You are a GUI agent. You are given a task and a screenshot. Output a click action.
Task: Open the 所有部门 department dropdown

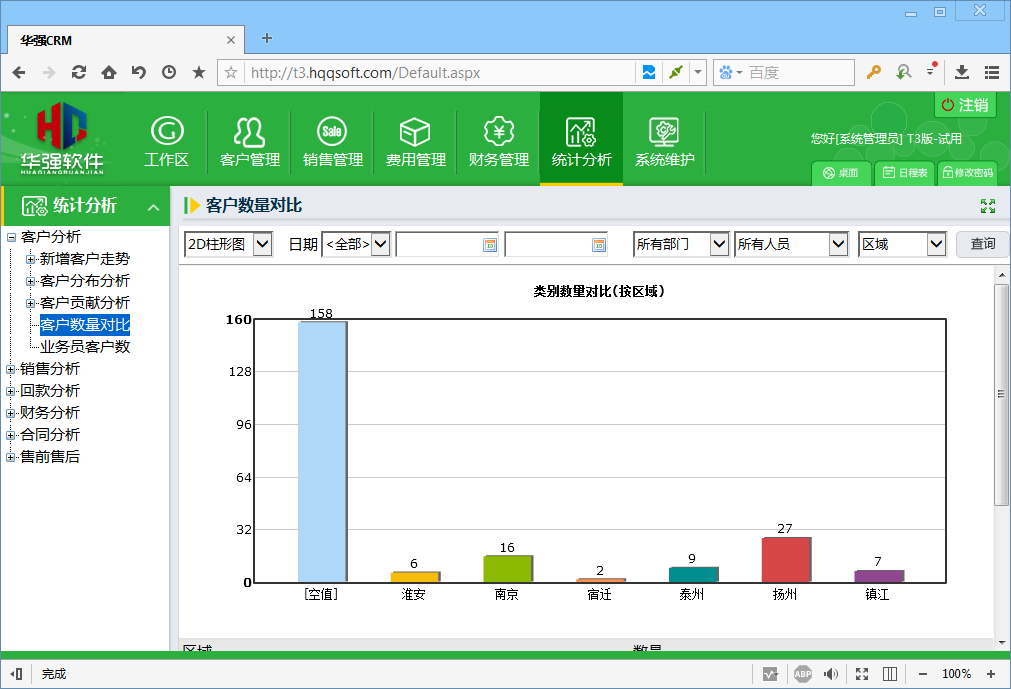pyautogui.click(x=681, y=244)
